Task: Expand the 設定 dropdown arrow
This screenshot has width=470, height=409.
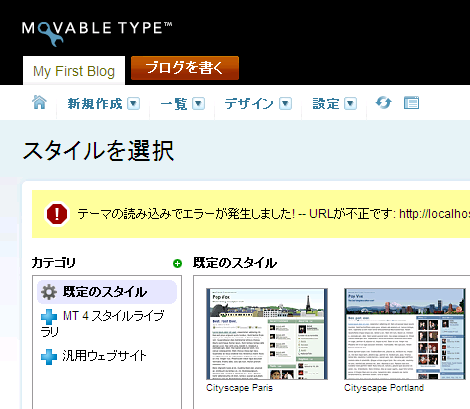Action: pos(351,104)
